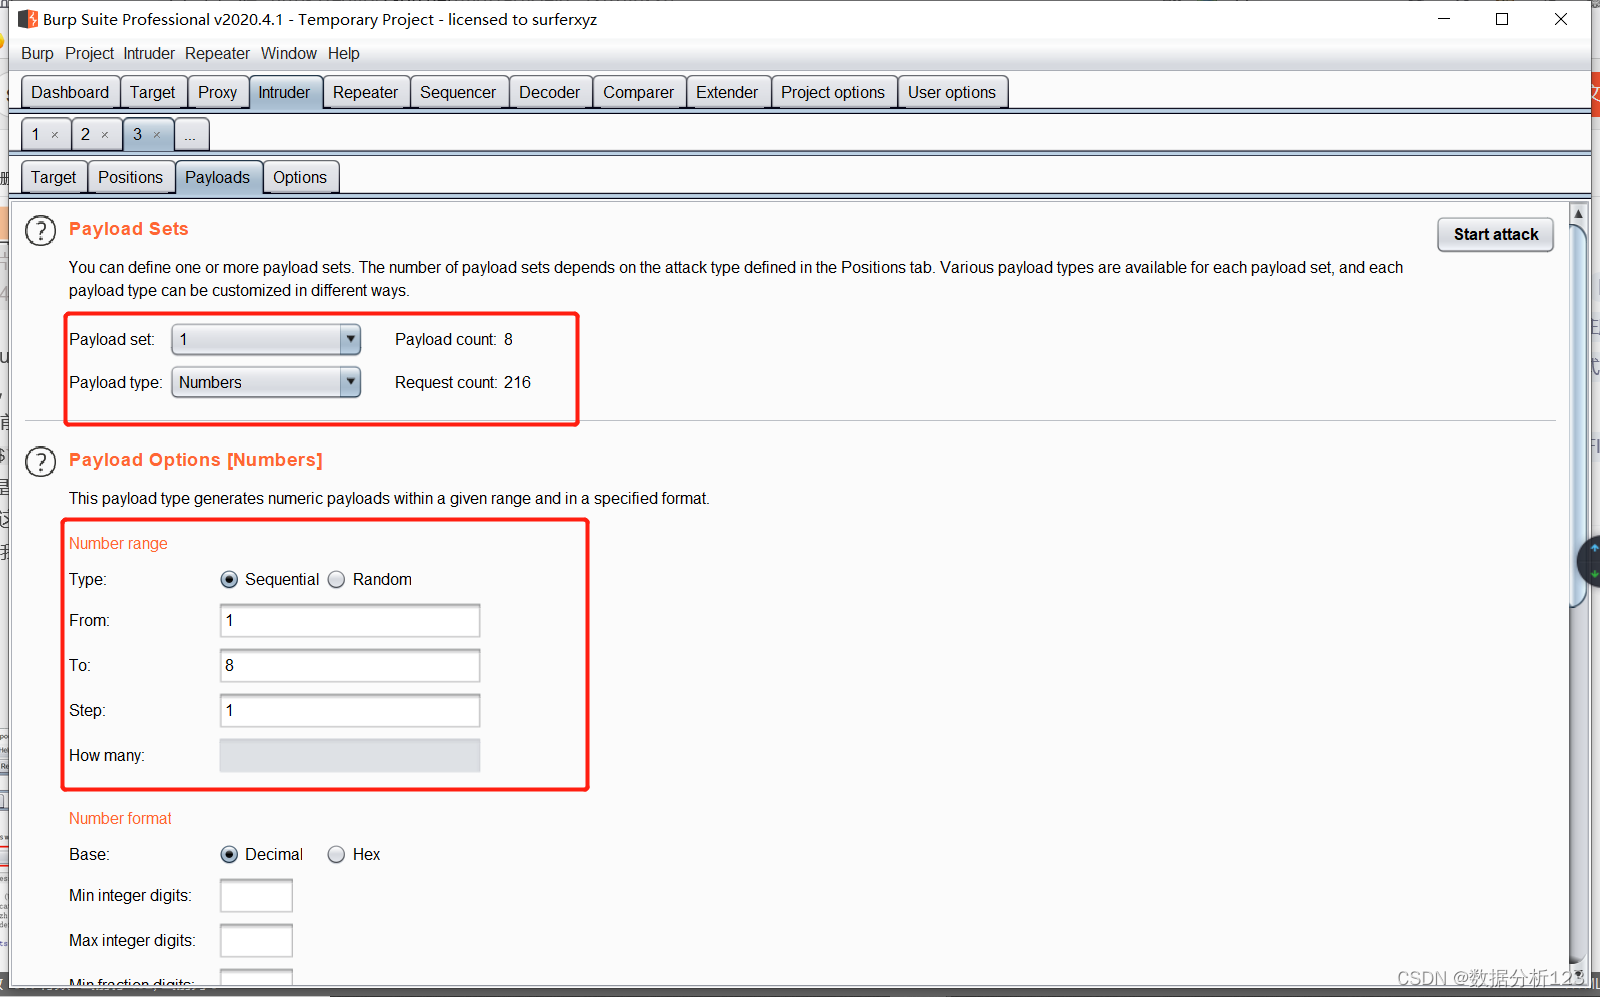Switch to the Proxy tab

[x=217, y=93]
